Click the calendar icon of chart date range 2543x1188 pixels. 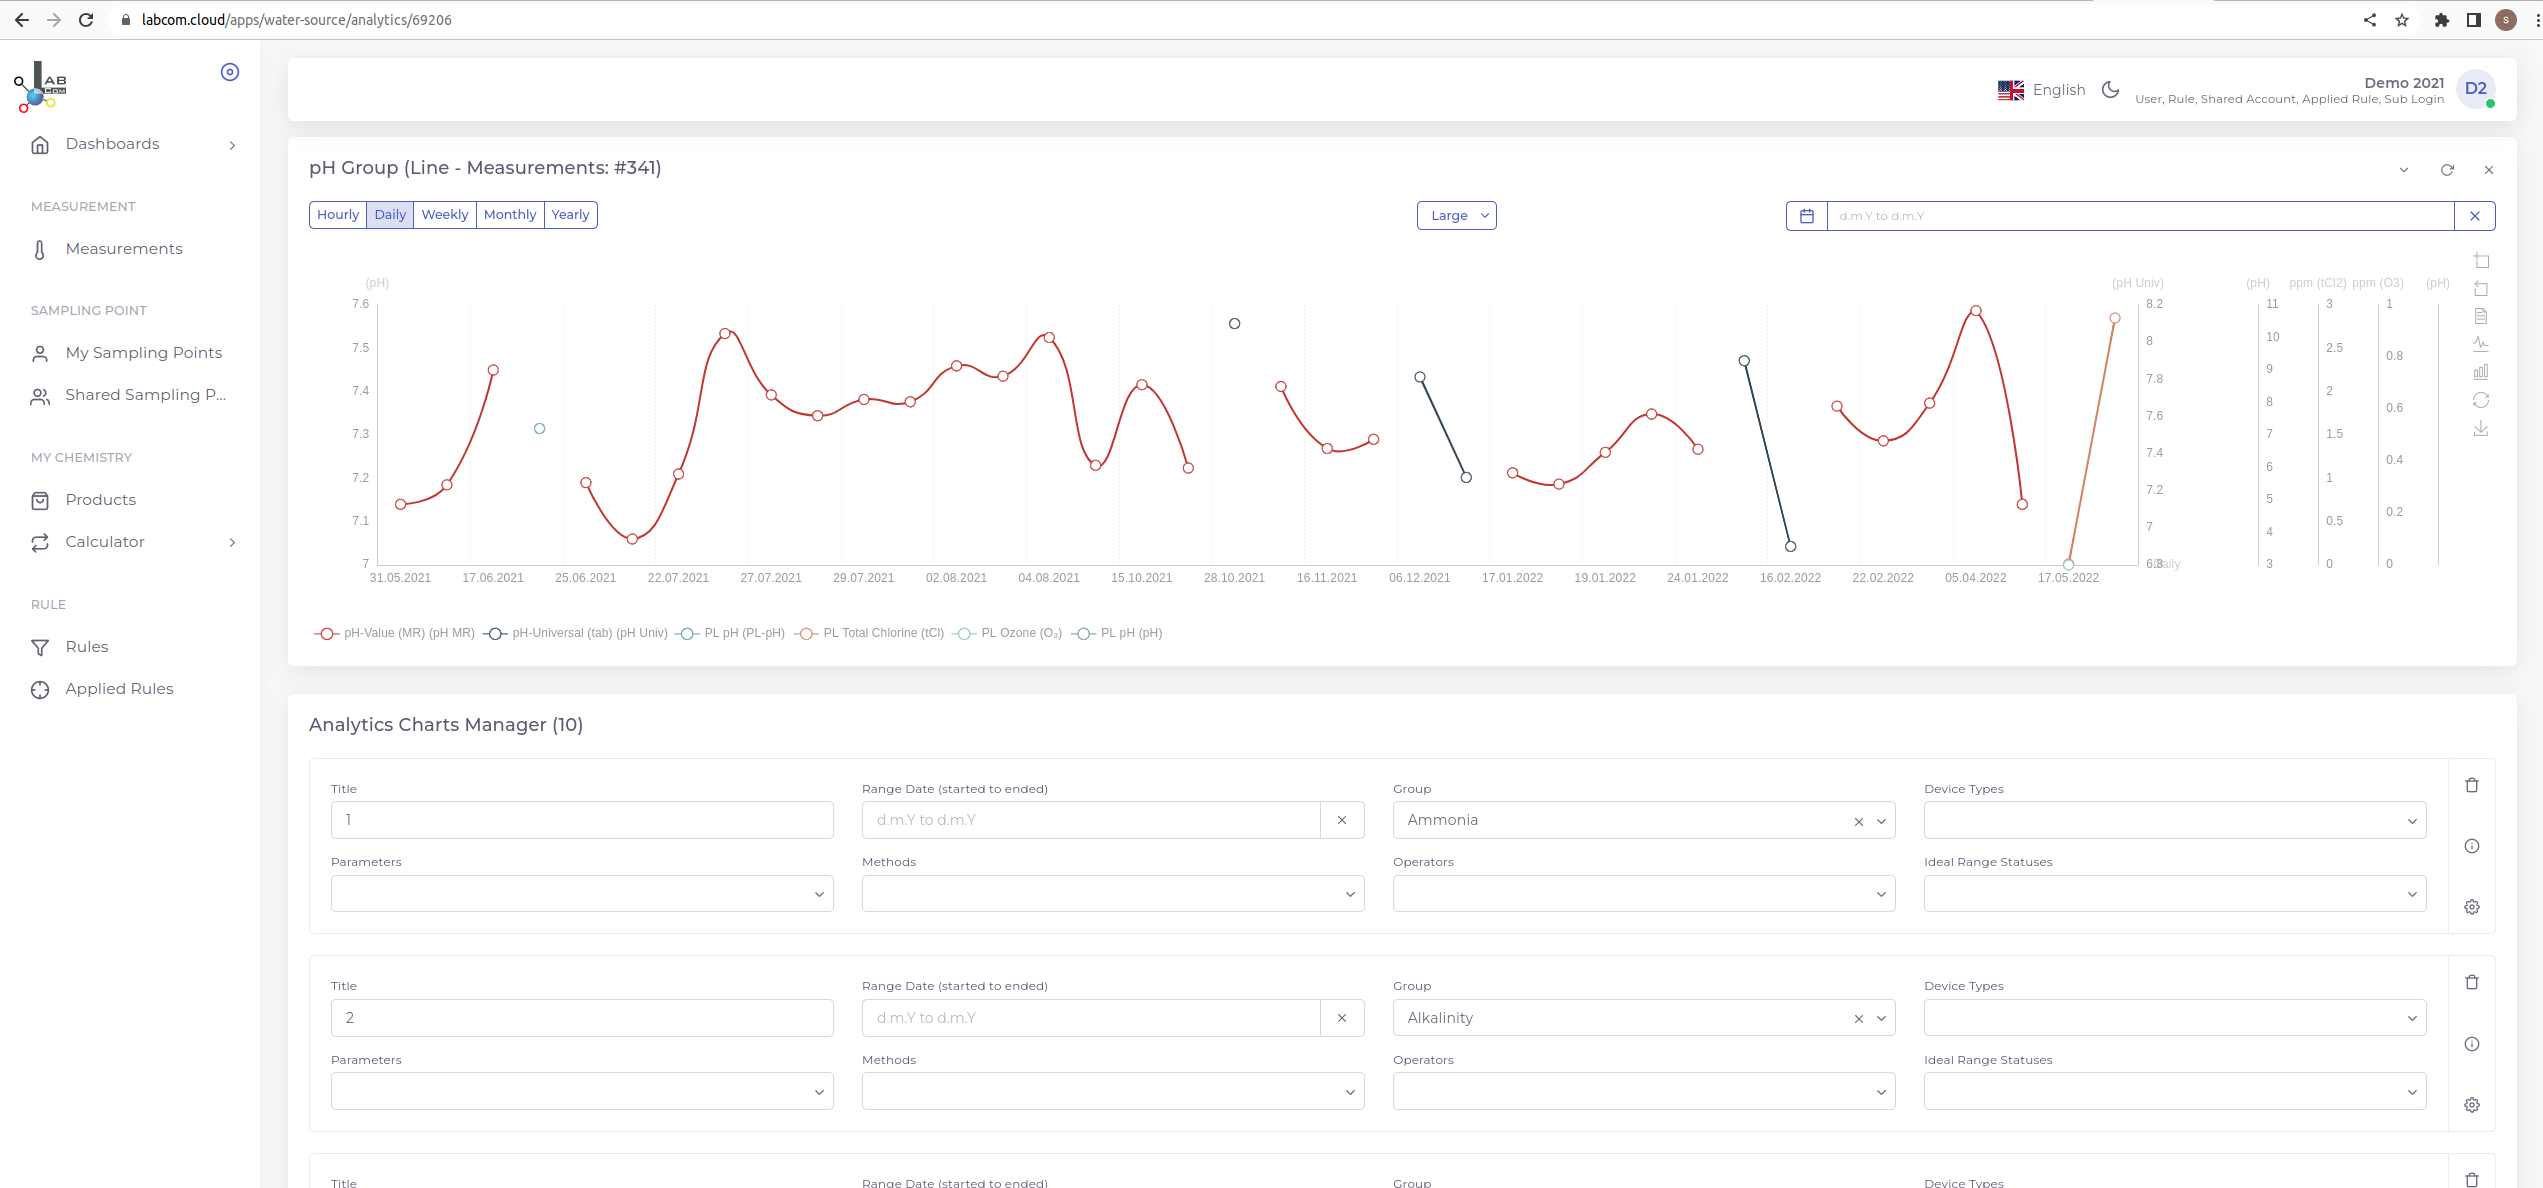coord(1807,216)
